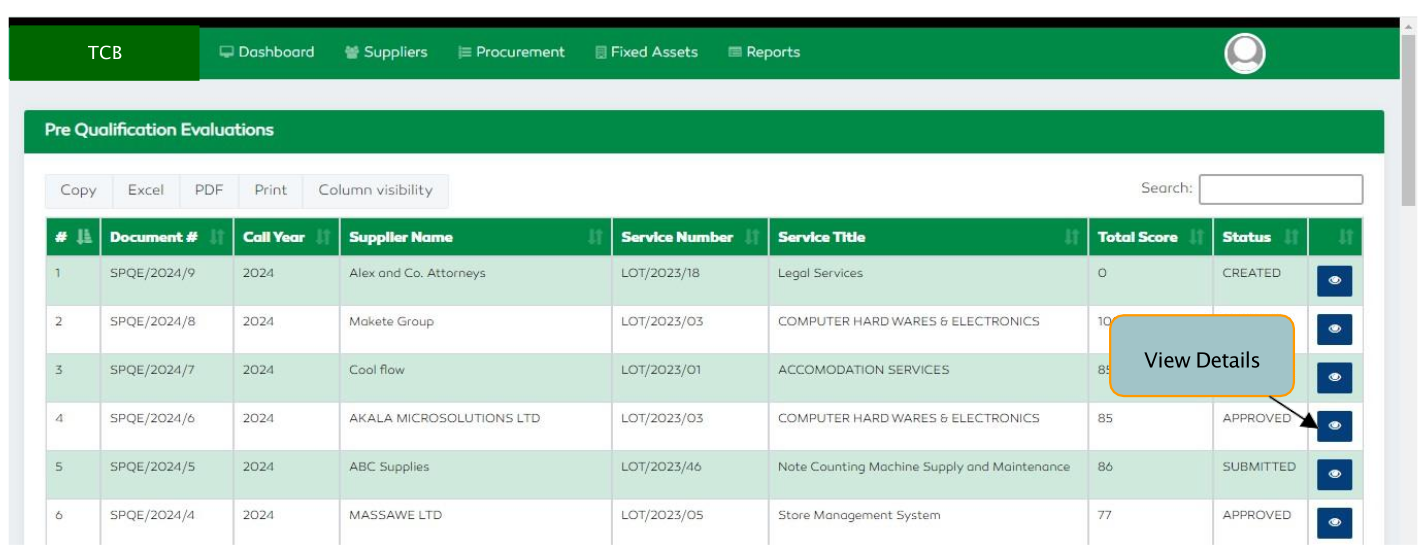The image size is (1426, 551).
Task: View details for Cool flow row
Action: point(1334,377)
